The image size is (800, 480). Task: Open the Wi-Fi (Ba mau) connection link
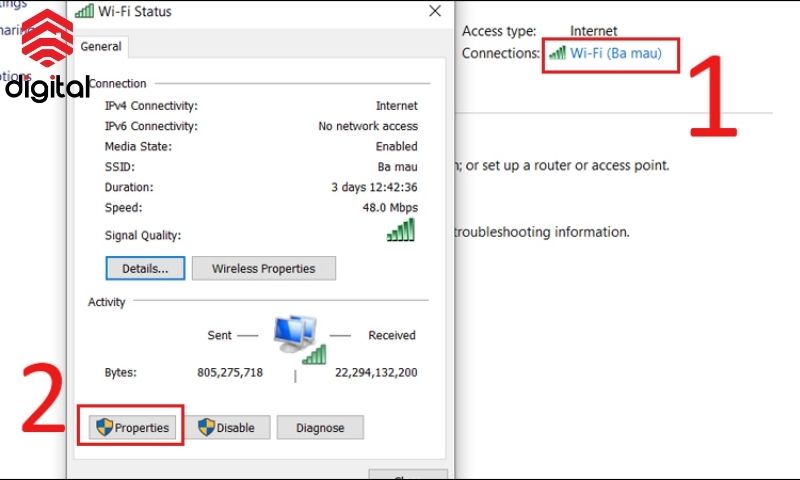(x=615, y=53)
